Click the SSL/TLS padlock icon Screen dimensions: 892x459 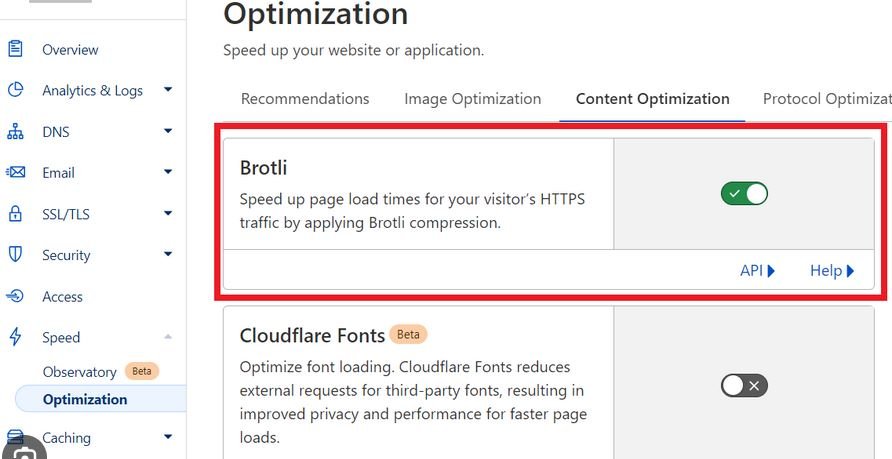coord(15,214)
